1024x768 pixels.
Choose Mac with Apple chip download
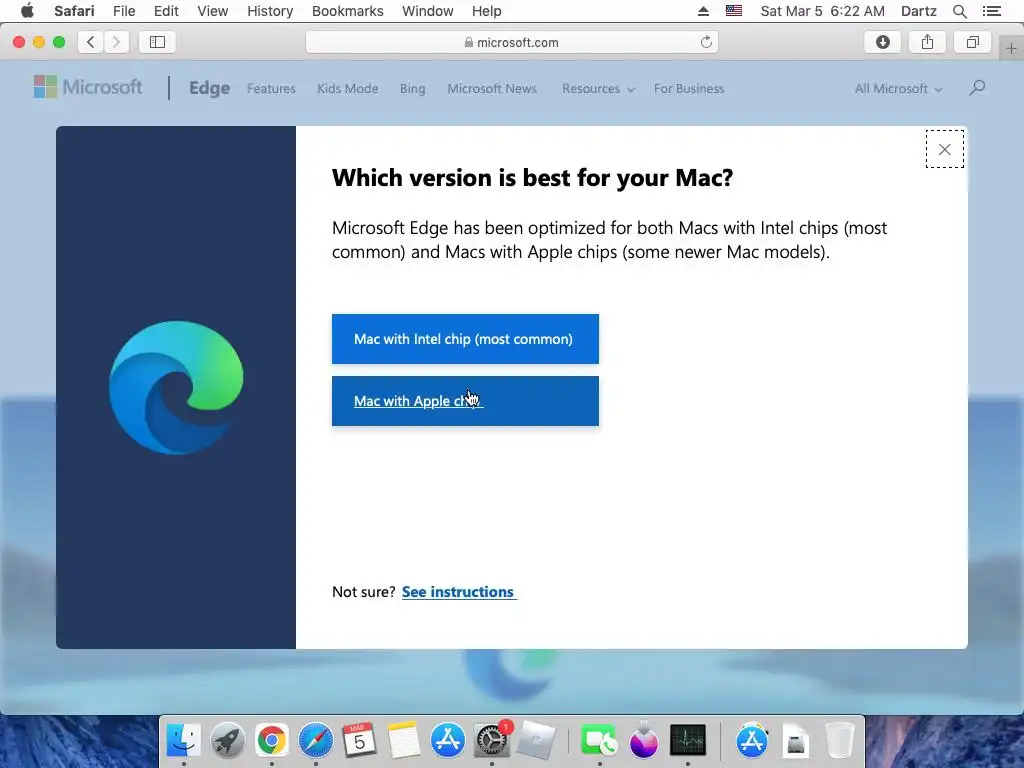(465, 401)
